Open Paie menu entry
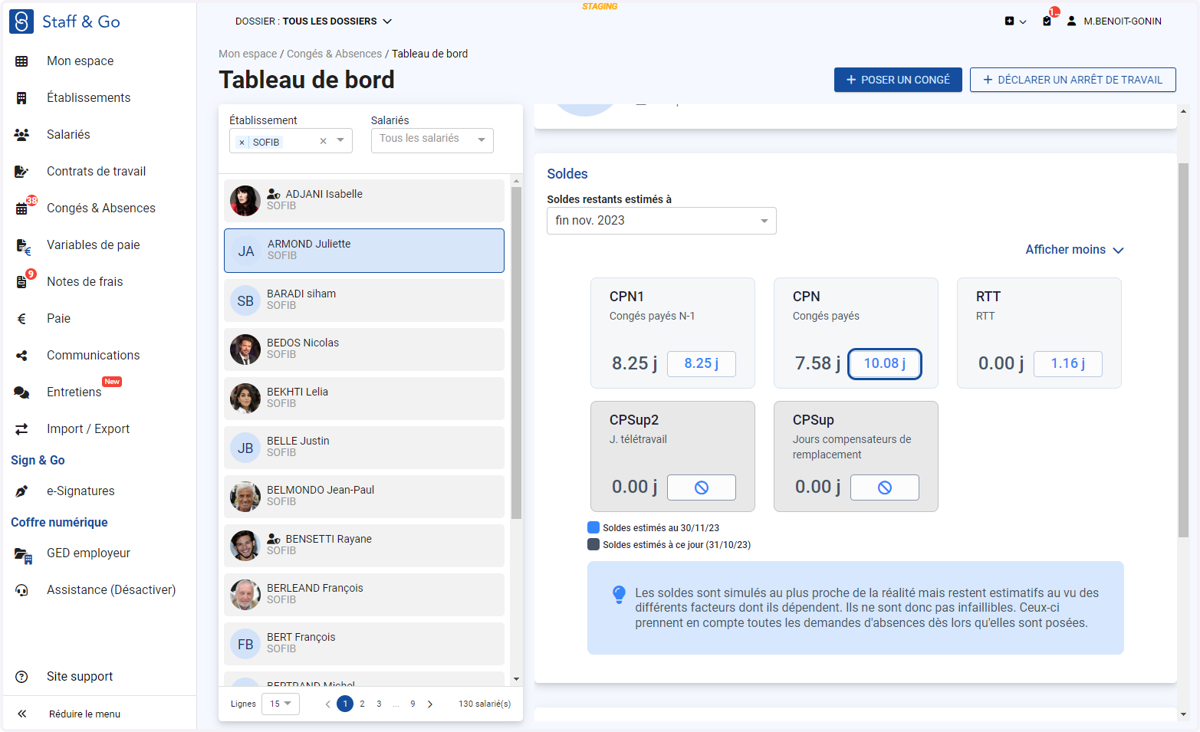This screenshot has width=1200, height=732. [x=59, y=319]
